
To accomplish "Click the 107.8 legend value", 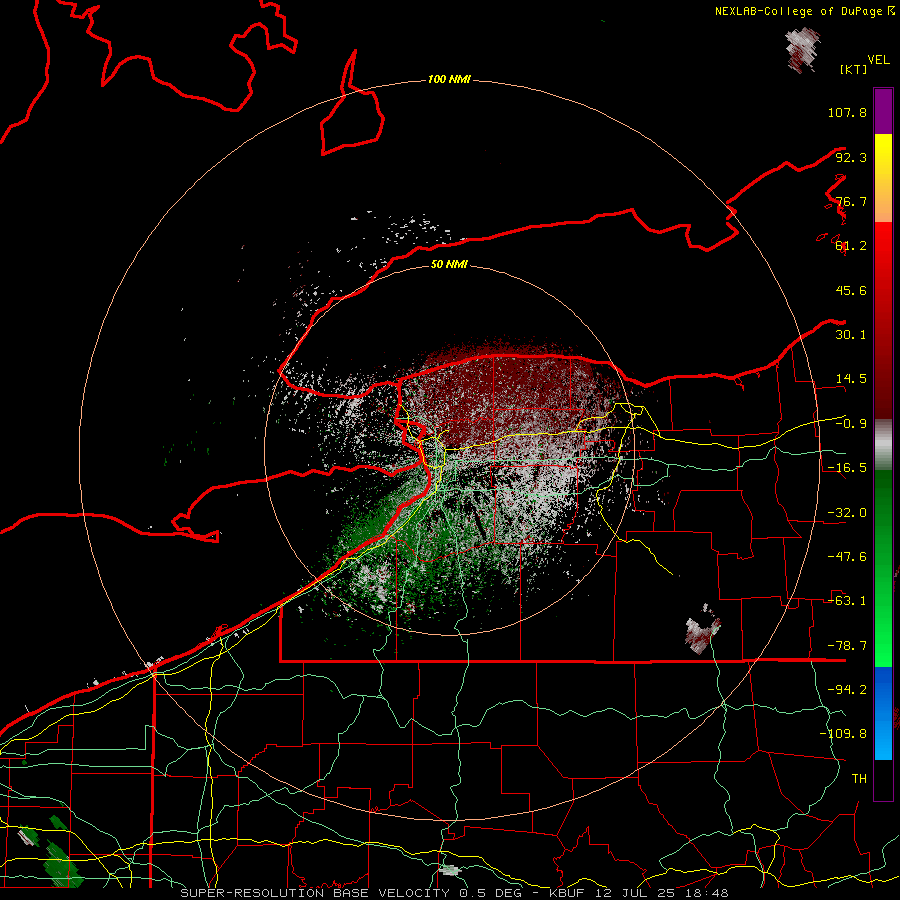I will (x=847, y=112).
